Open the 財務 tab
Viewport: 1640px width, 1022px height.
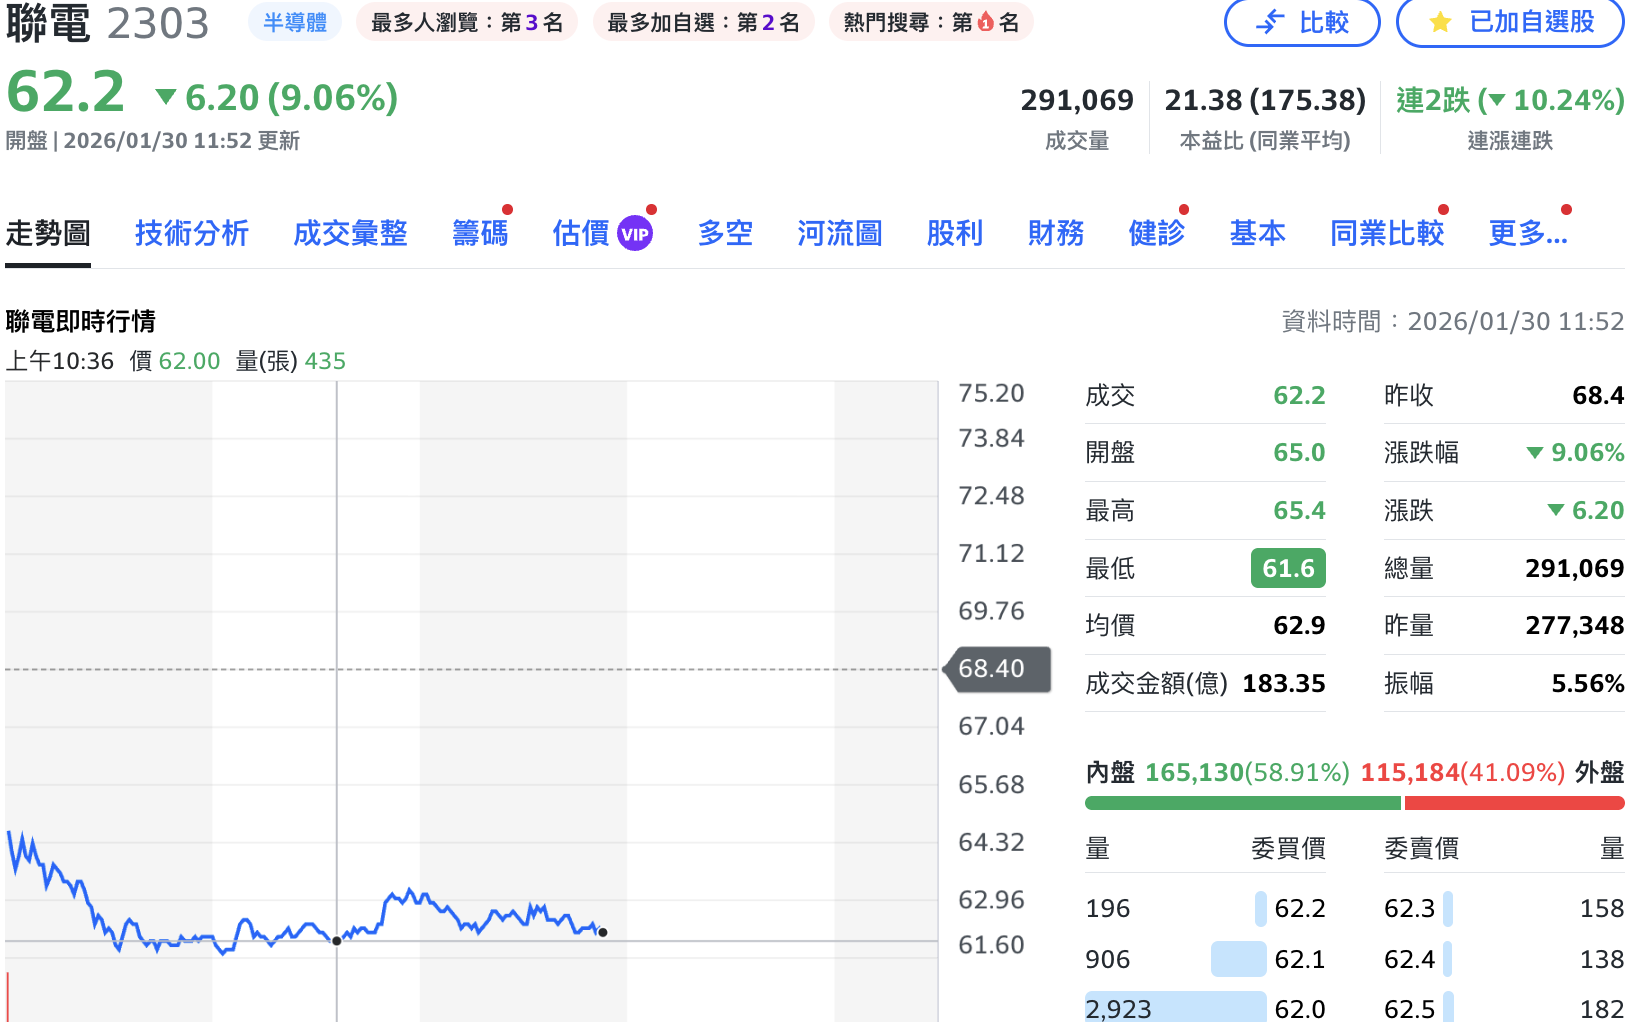[x=1055, y=233]
